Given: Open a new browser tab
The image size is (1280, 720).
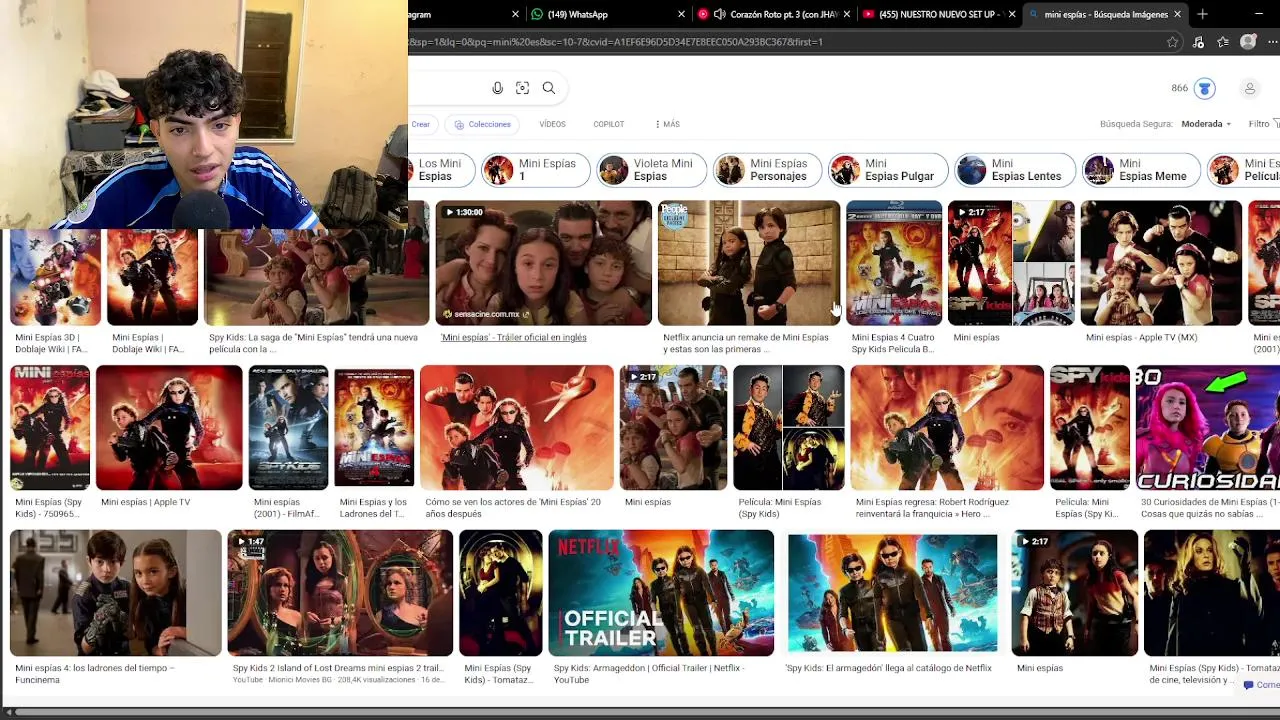Looking at the screenshot, I should click(1202, 14).
